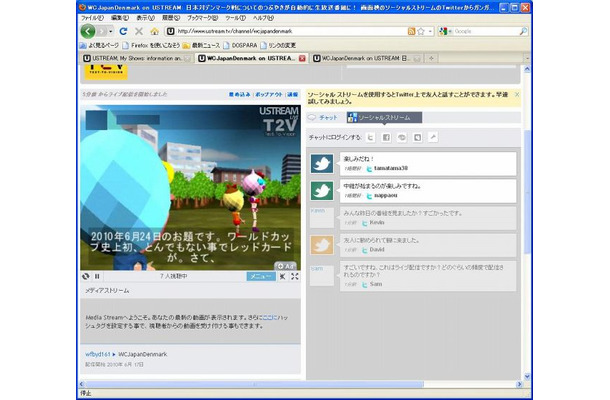Click the player sync/refresh icon
610x400 pixels.
point(86,276)
